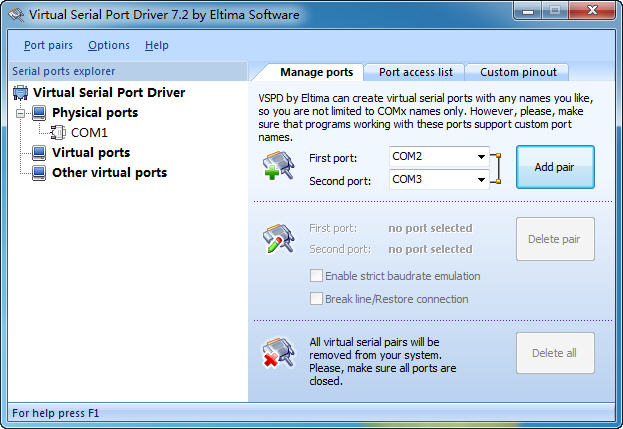The image size is (623, 429).
Task: Toggle Break line/Restore connection checkbox
Action: pyautogui.click(x=317, y=299)
